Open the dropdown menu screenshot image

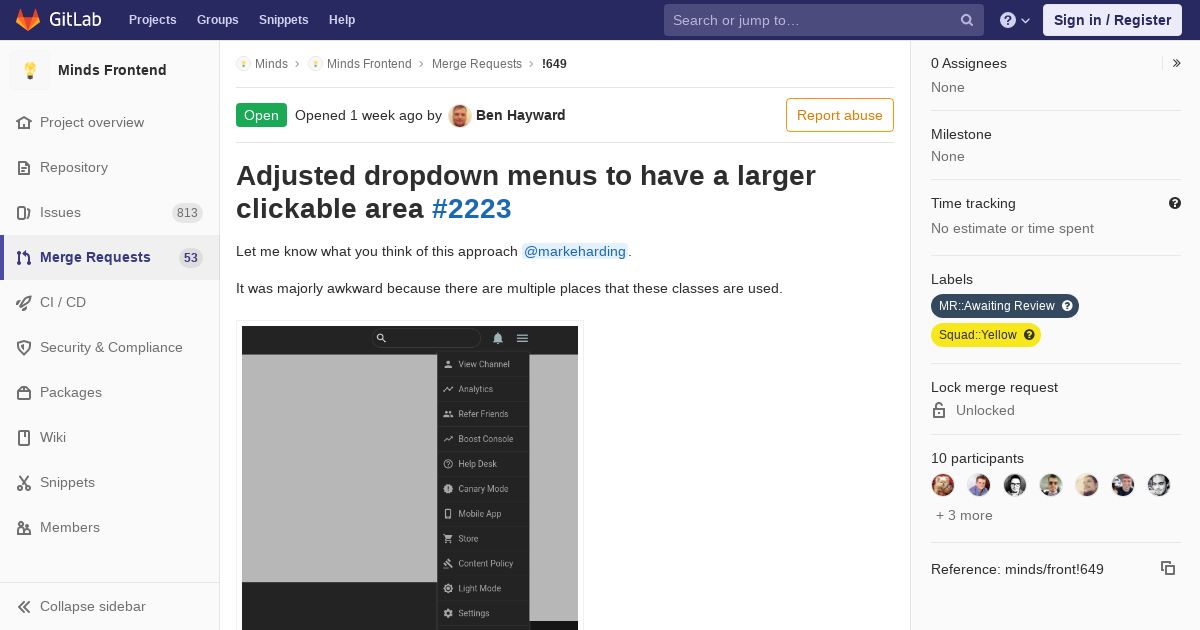pos(410,478)
